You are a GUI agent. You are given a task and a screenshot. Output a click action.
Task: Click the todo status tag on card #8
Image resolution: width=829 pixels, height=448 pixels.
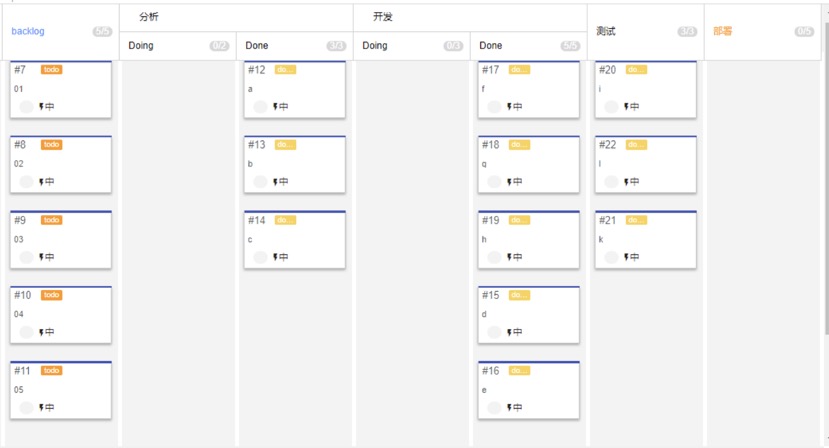[51, 144]
